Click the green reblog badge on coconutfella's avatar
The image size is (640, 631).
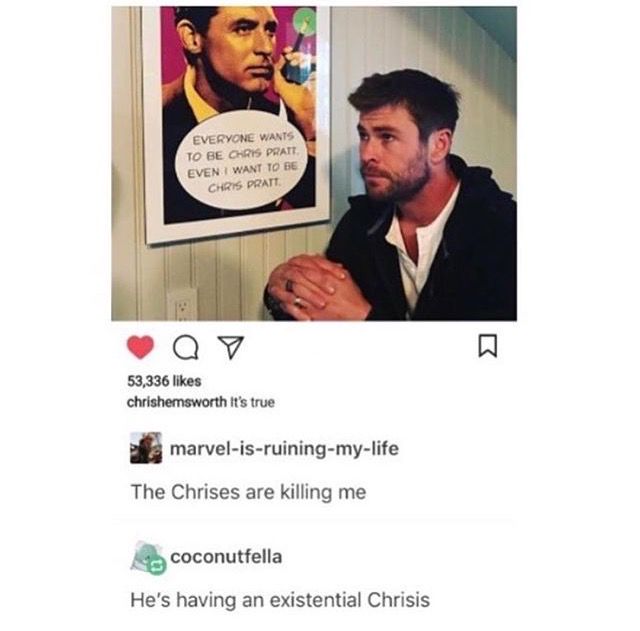157,565
